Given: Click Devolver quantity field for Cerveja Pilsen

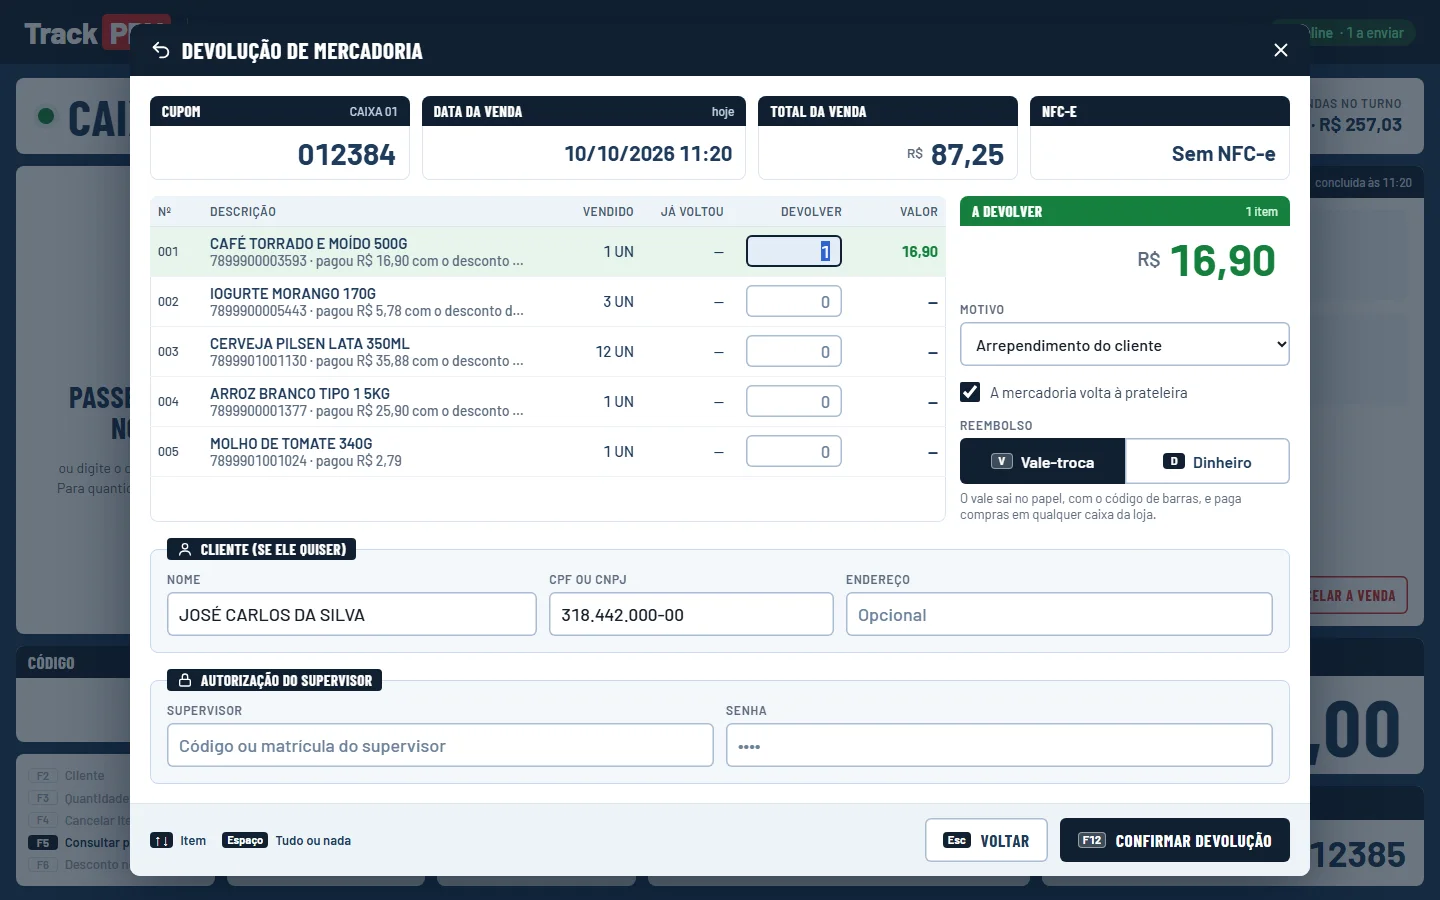Looking at the screenshot, I should 794,351.
